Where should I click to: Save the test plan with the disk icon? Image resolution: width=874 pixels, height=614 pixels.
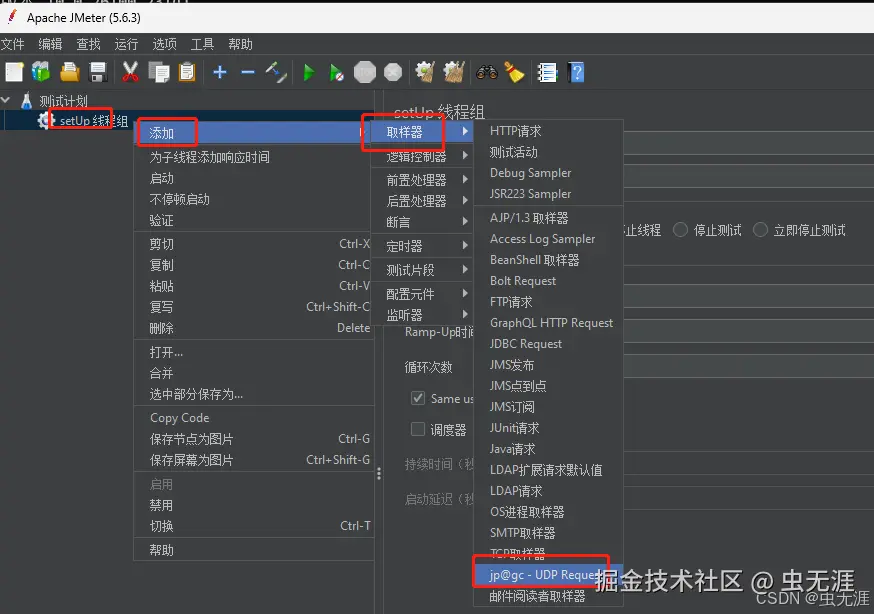point(95,71)
